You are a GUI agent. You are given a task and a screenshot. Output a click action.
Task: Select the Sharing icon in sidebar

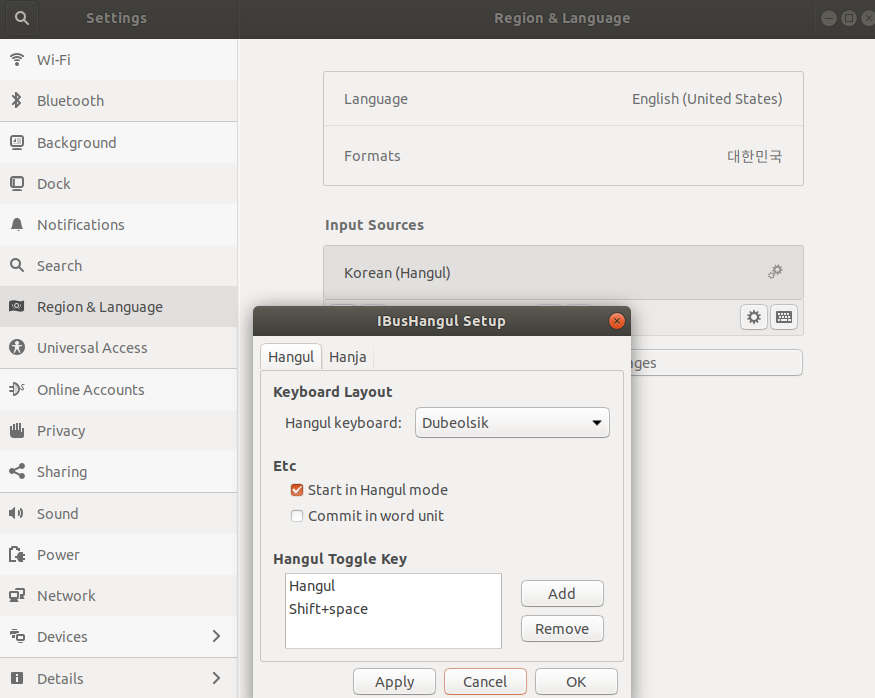tap(17, 471)
